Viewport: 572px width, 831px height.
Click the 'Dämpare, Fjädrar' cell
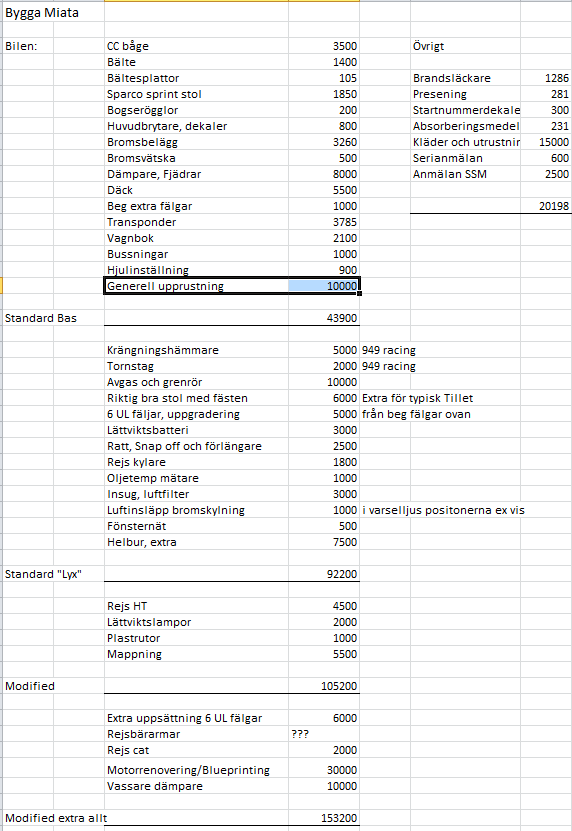[196, 174]
